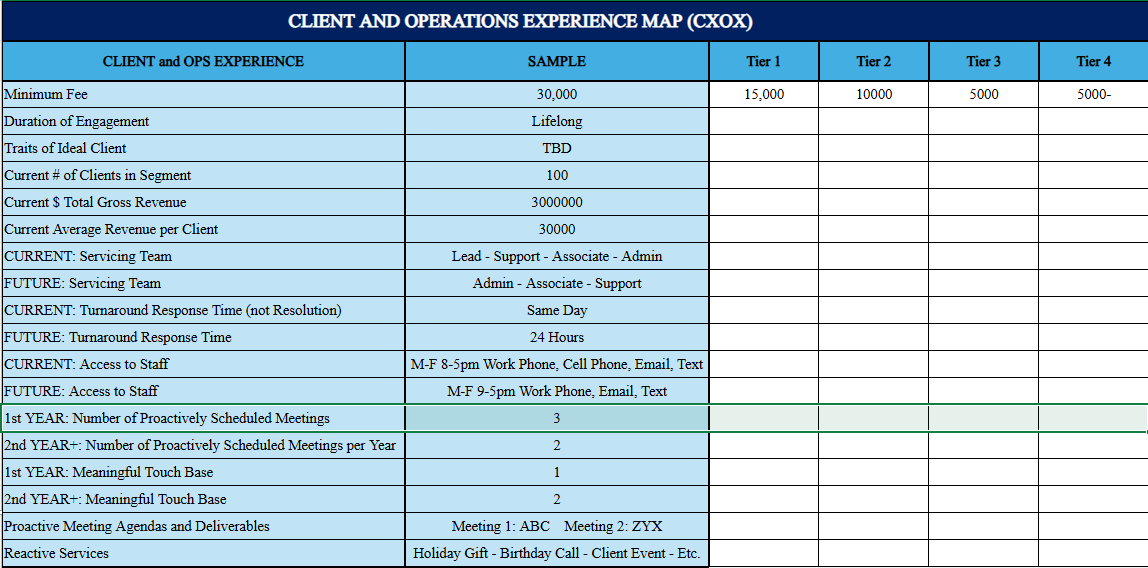This screenshot has height=568, width=1148.
Task: Select the 'SAMPLE' column header
Action: tap(556, 61)
